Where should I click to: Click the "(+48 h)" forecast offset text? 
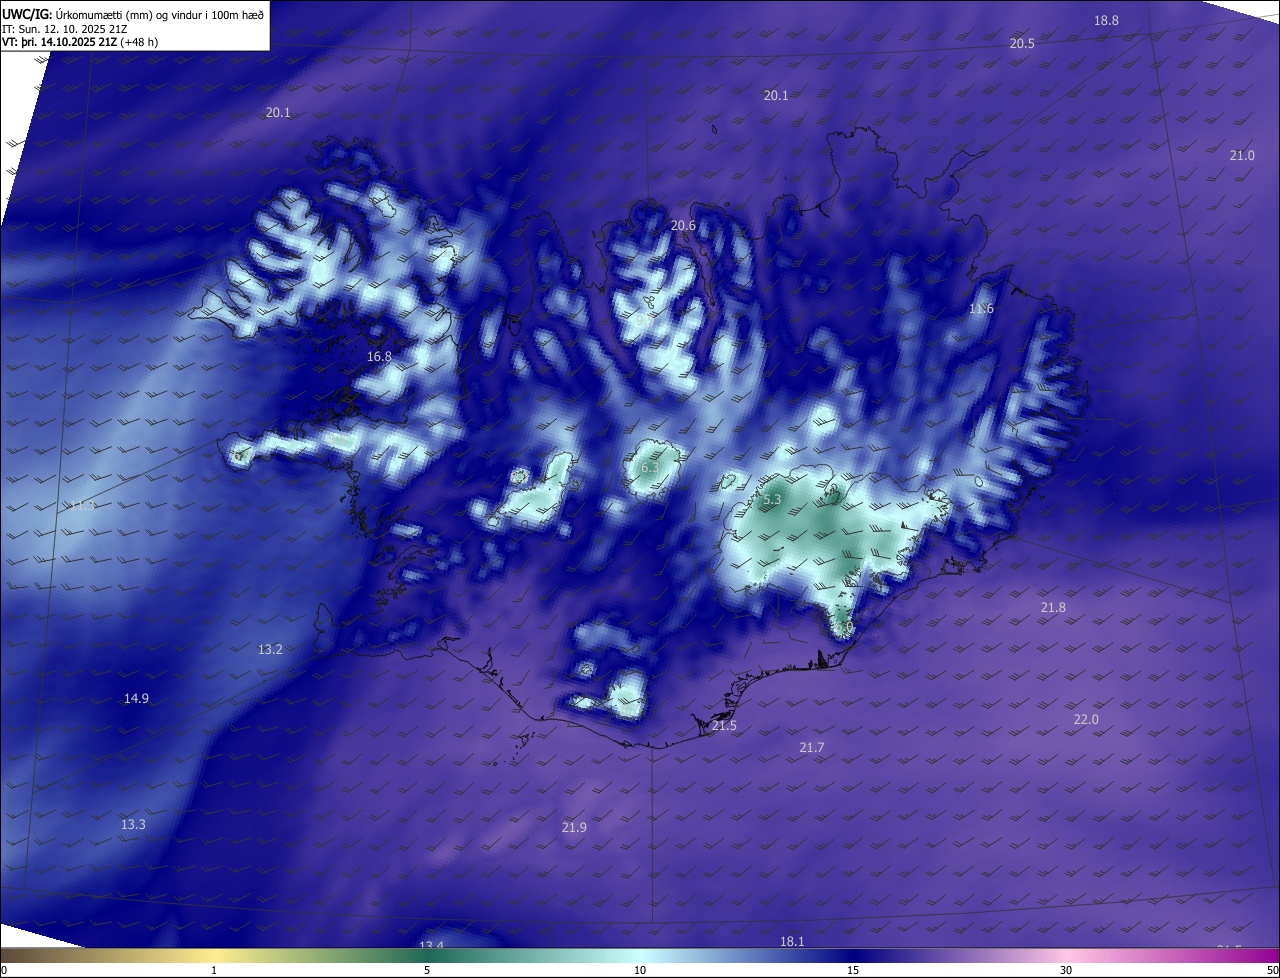(138, 42)
